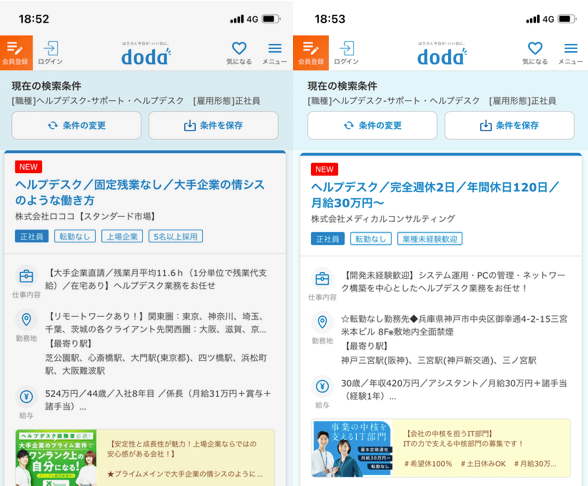
Task: Tap 給与 yen icon, メディカルコンサルティング card
Action: 322,386
